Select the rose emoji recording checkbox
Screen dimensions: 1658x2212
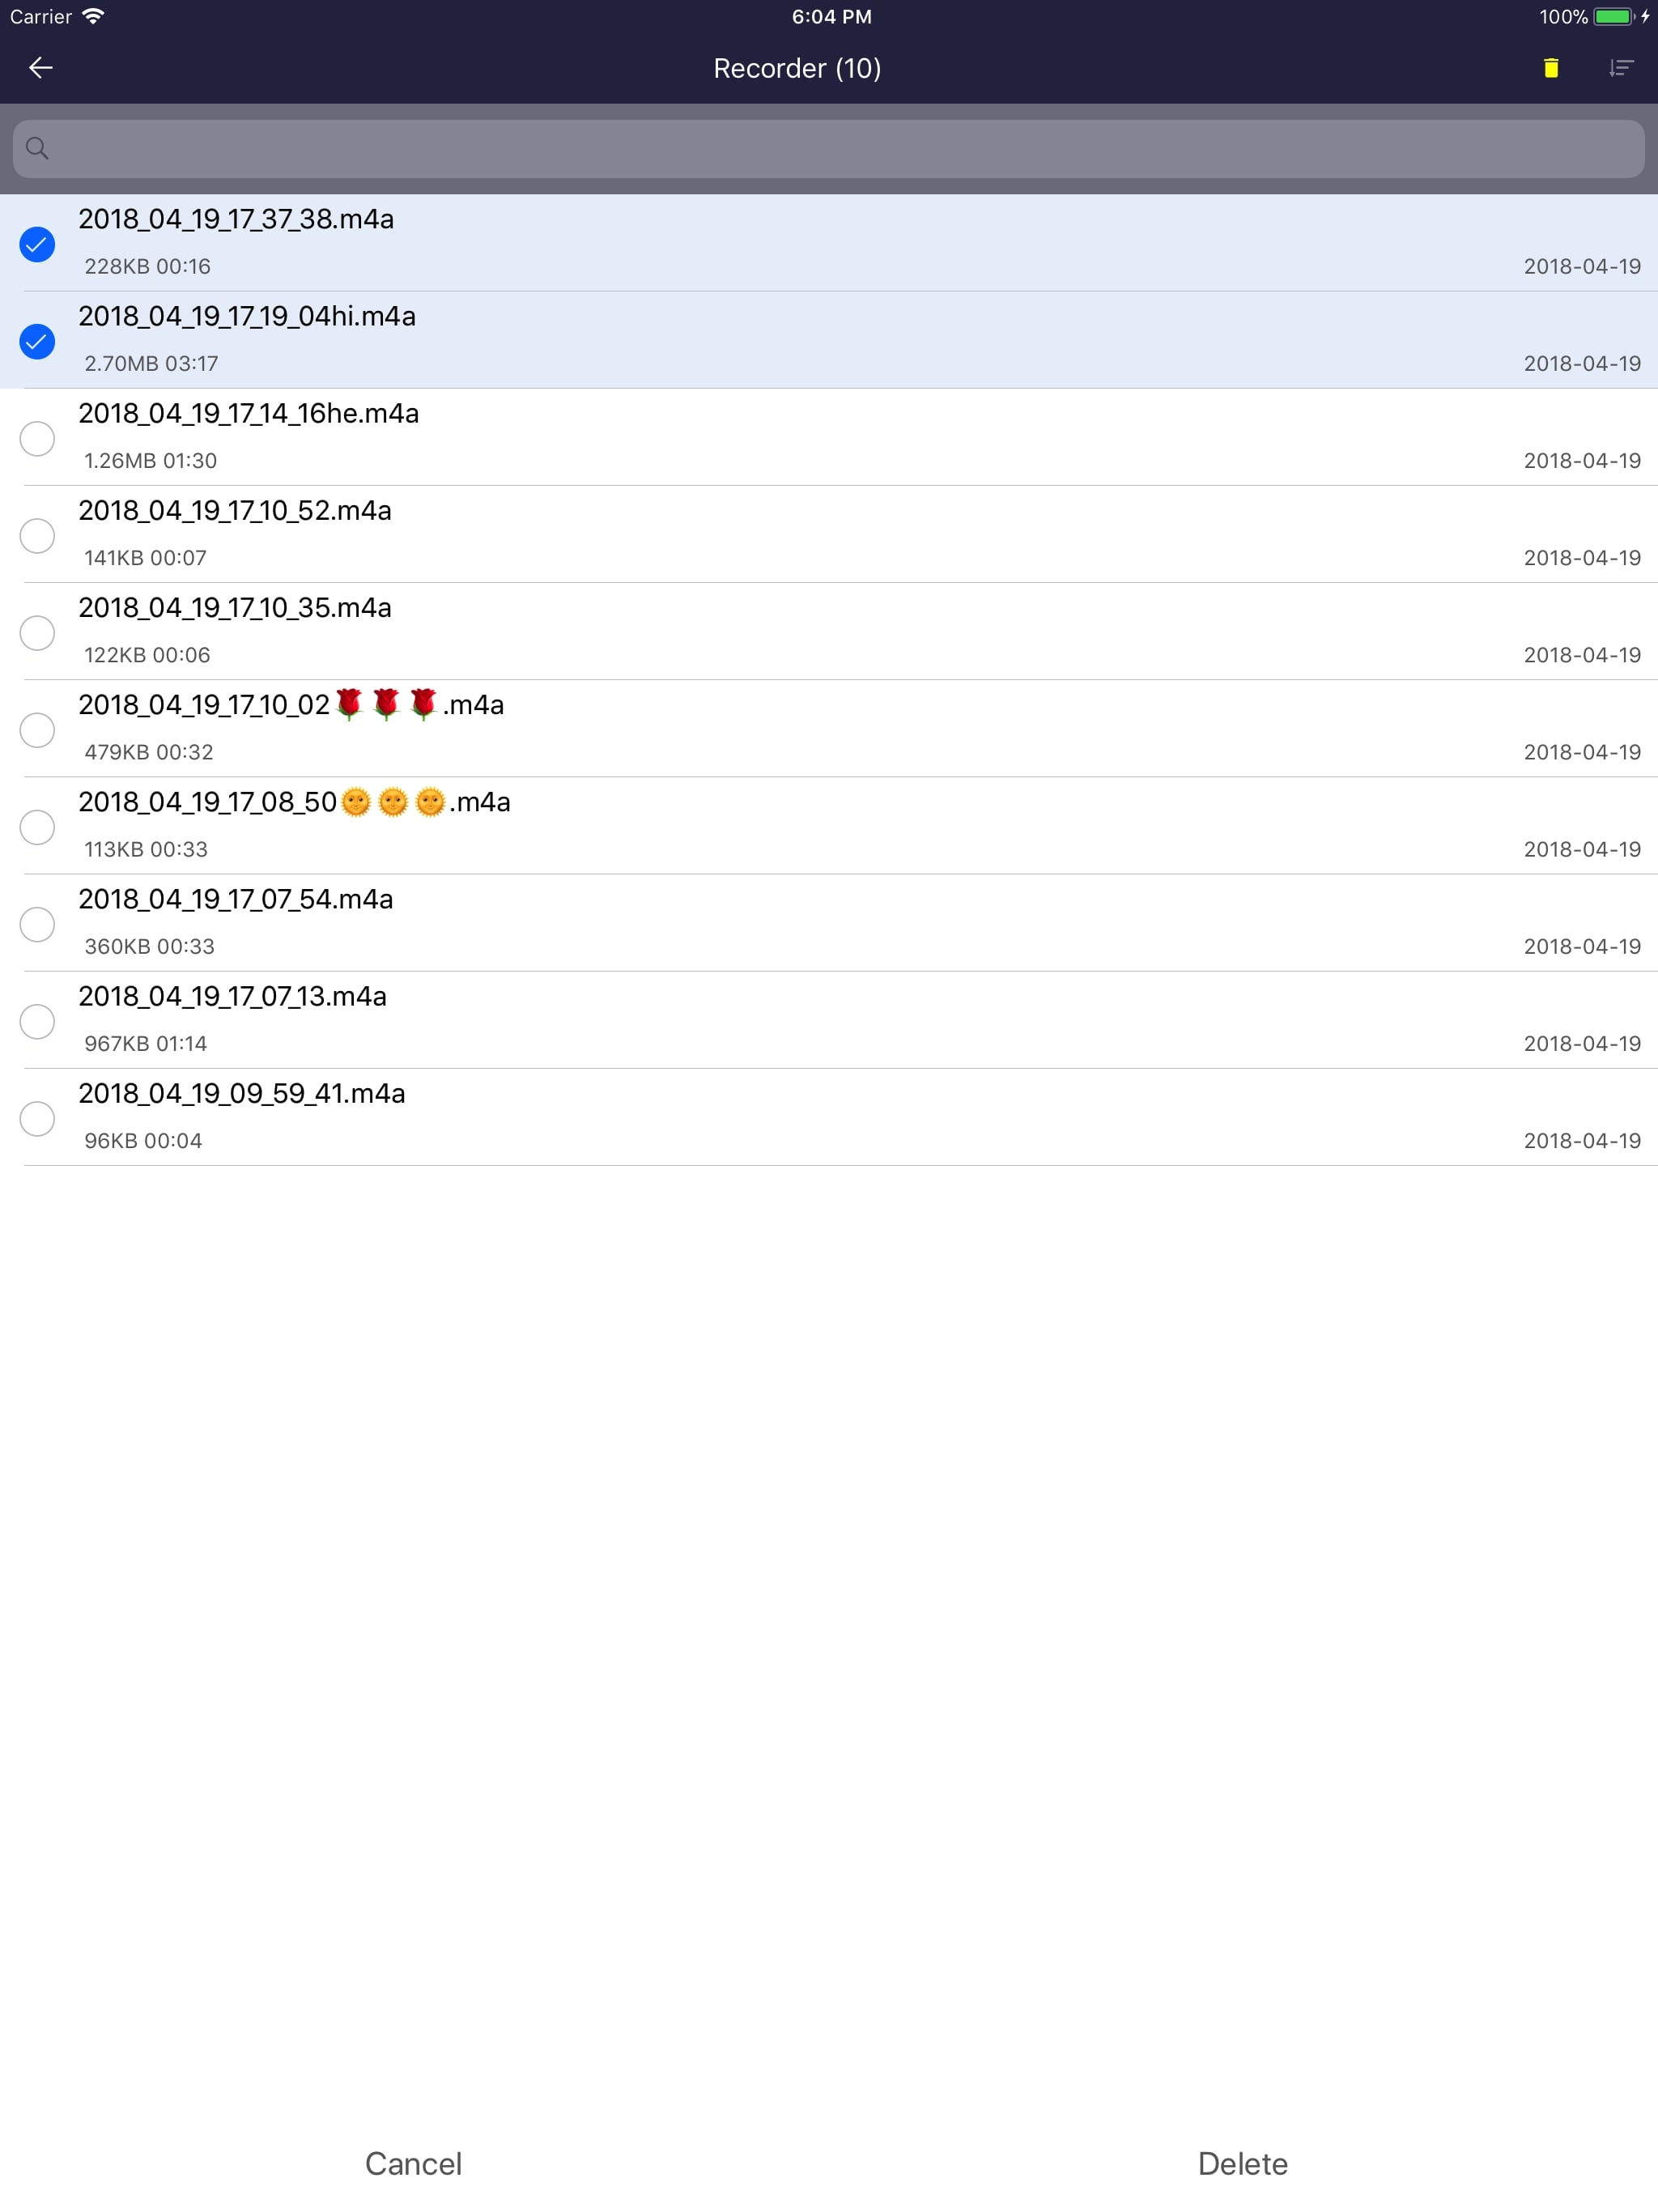pos(37,730)
